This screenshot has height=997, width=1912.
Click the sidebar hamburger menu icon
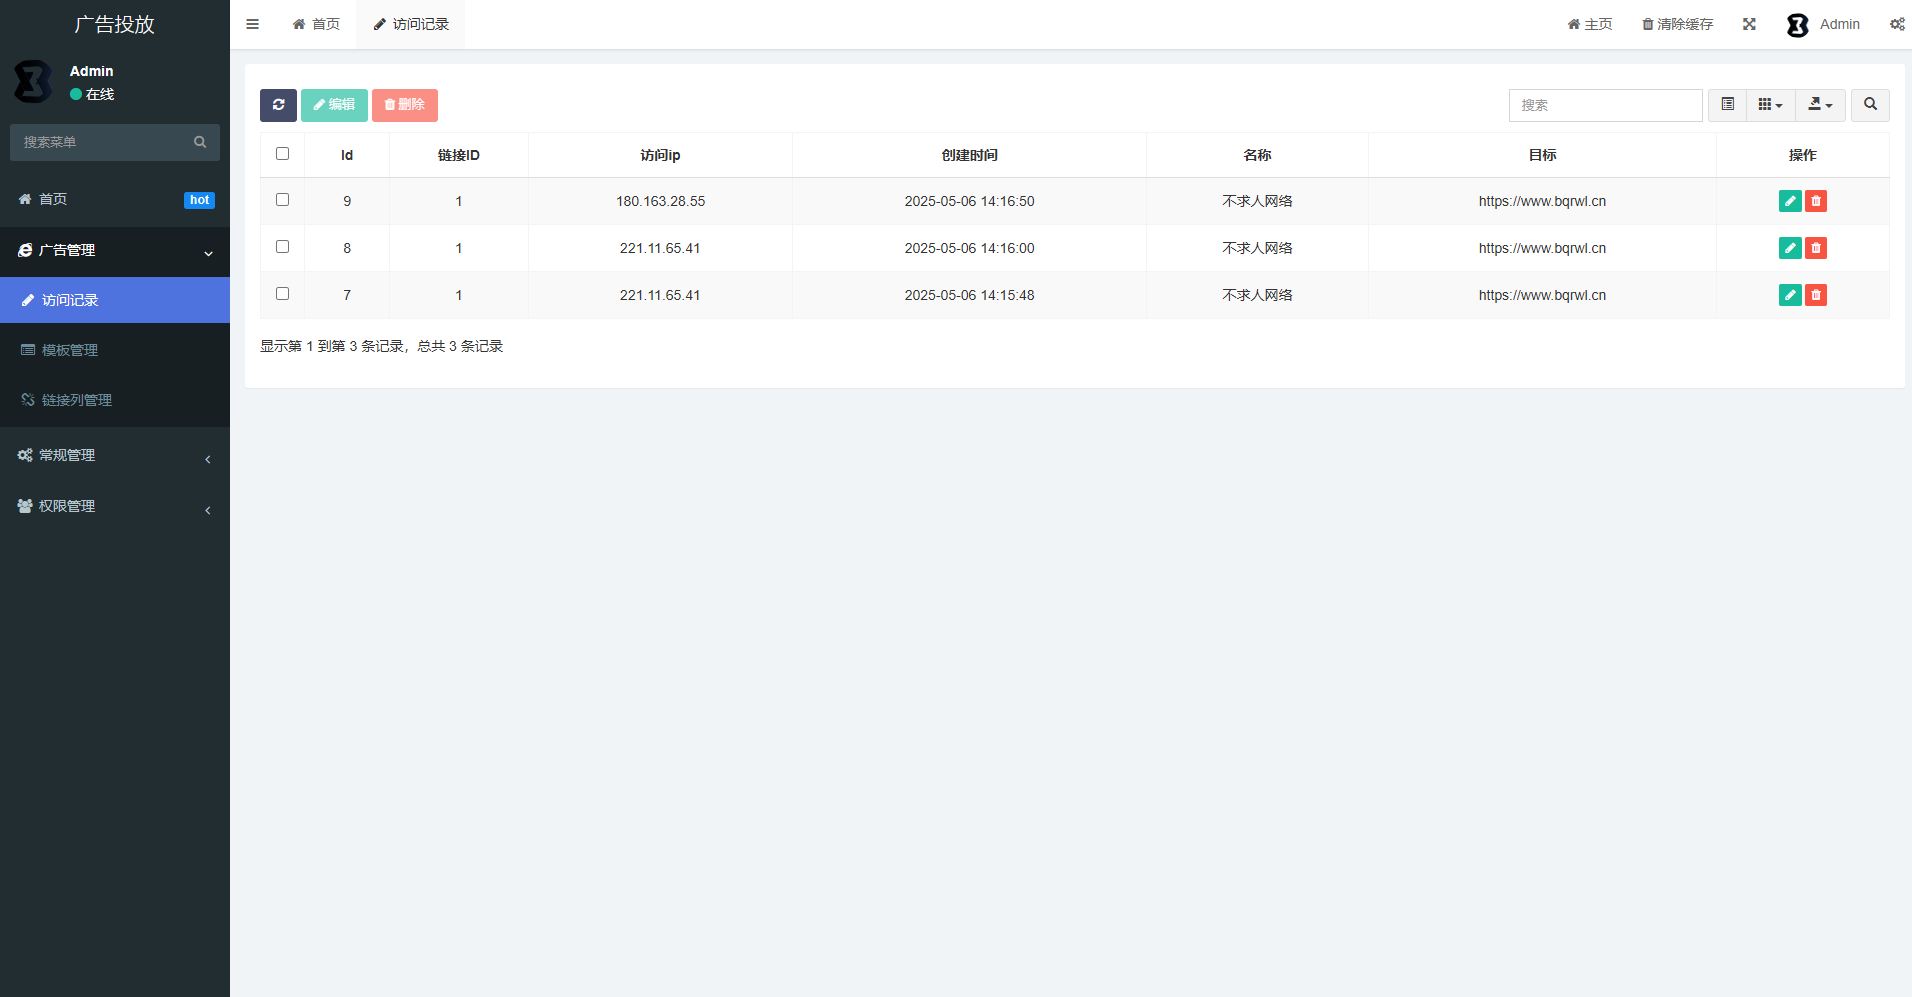coord(253,24)
